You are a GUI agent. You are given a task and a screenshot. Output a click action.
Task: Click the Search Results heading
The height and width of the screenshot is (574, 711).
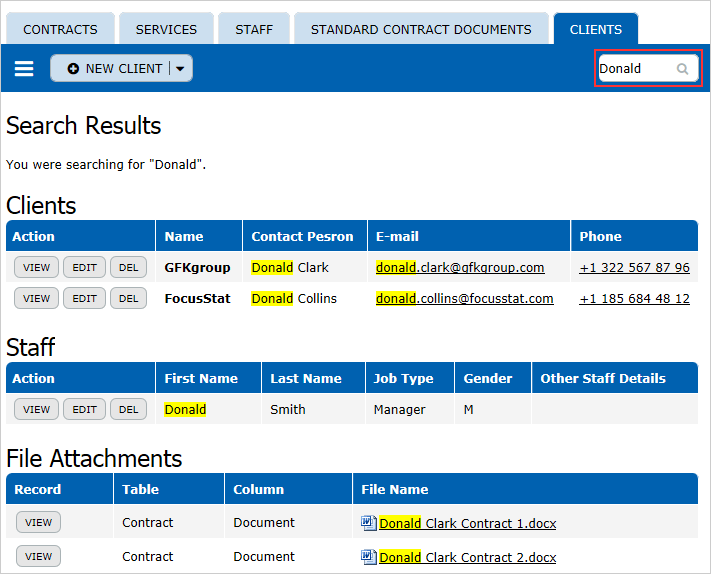click(83, 126)
